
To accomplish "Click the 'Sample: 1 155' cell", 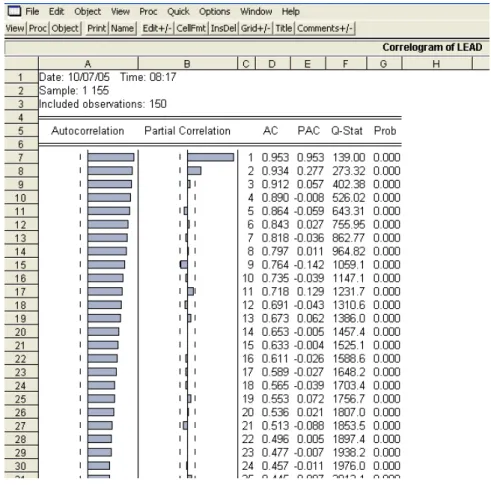I will pos(74,90).
